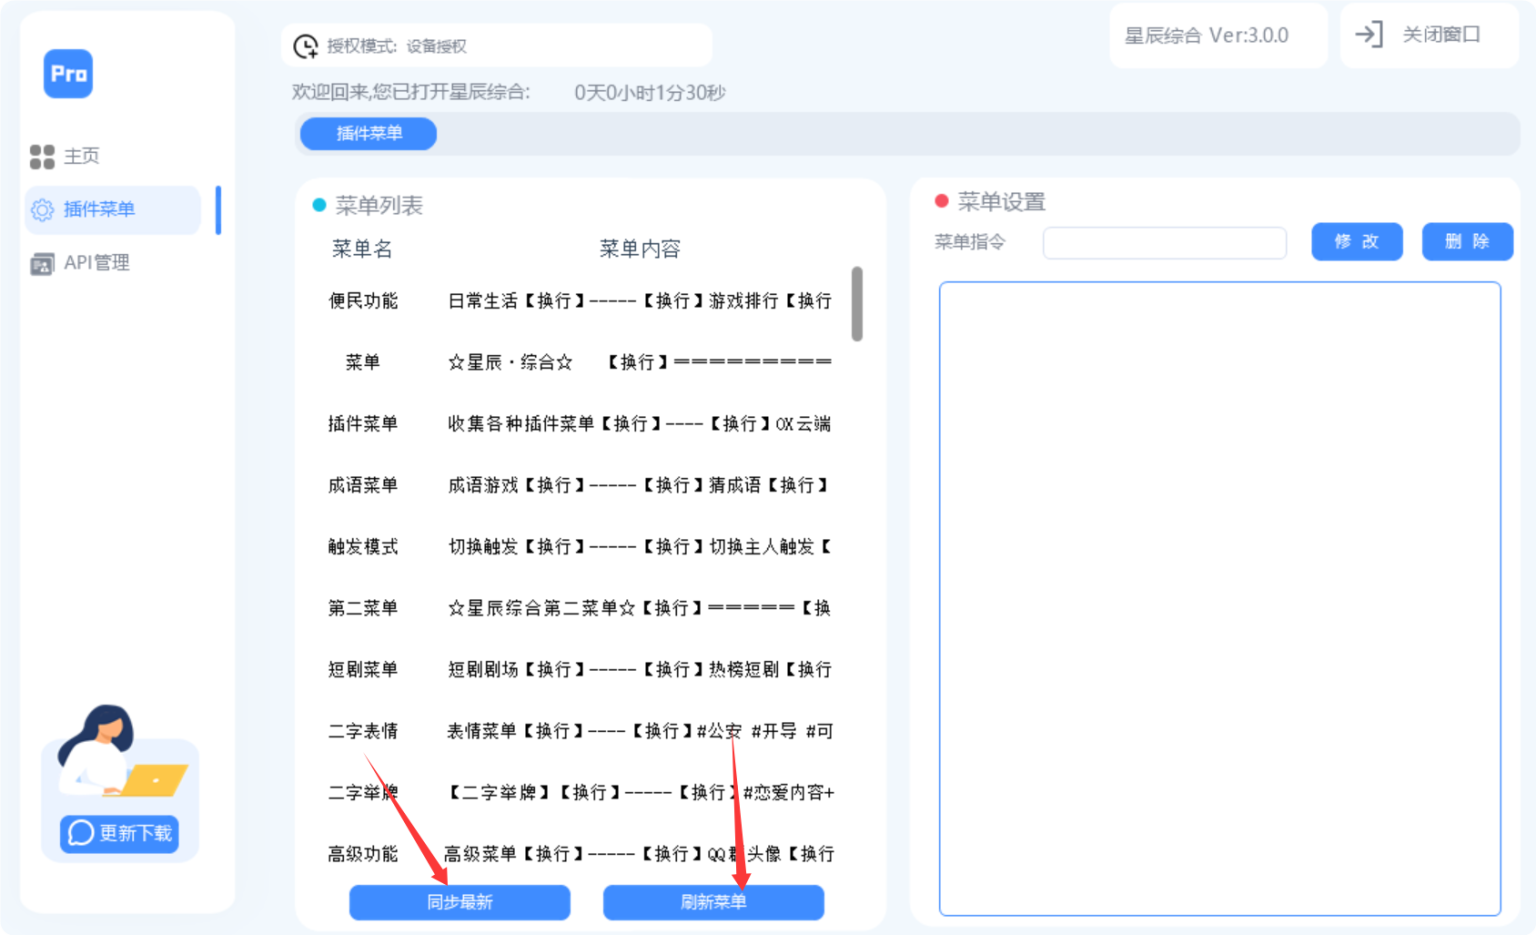Click the chat bubble icon on 更新下载
The image size is (1536, 935).
pos(81,833)
